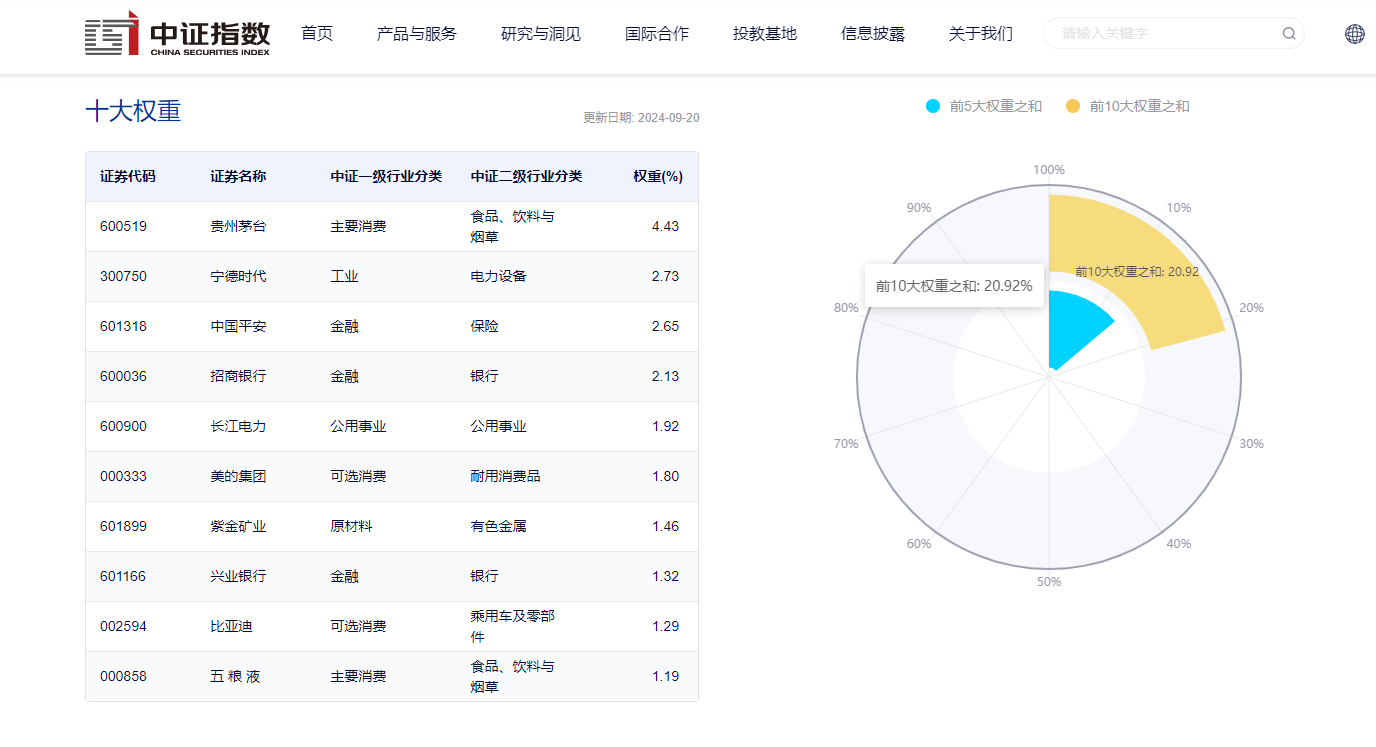Select the 兴业银行 name cell
The image size is (1376, 747).
tap(238, 576)
